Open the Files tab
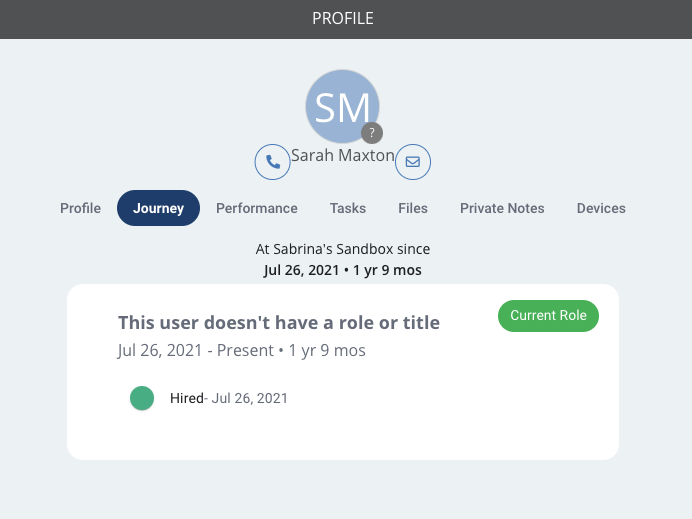 413,208
